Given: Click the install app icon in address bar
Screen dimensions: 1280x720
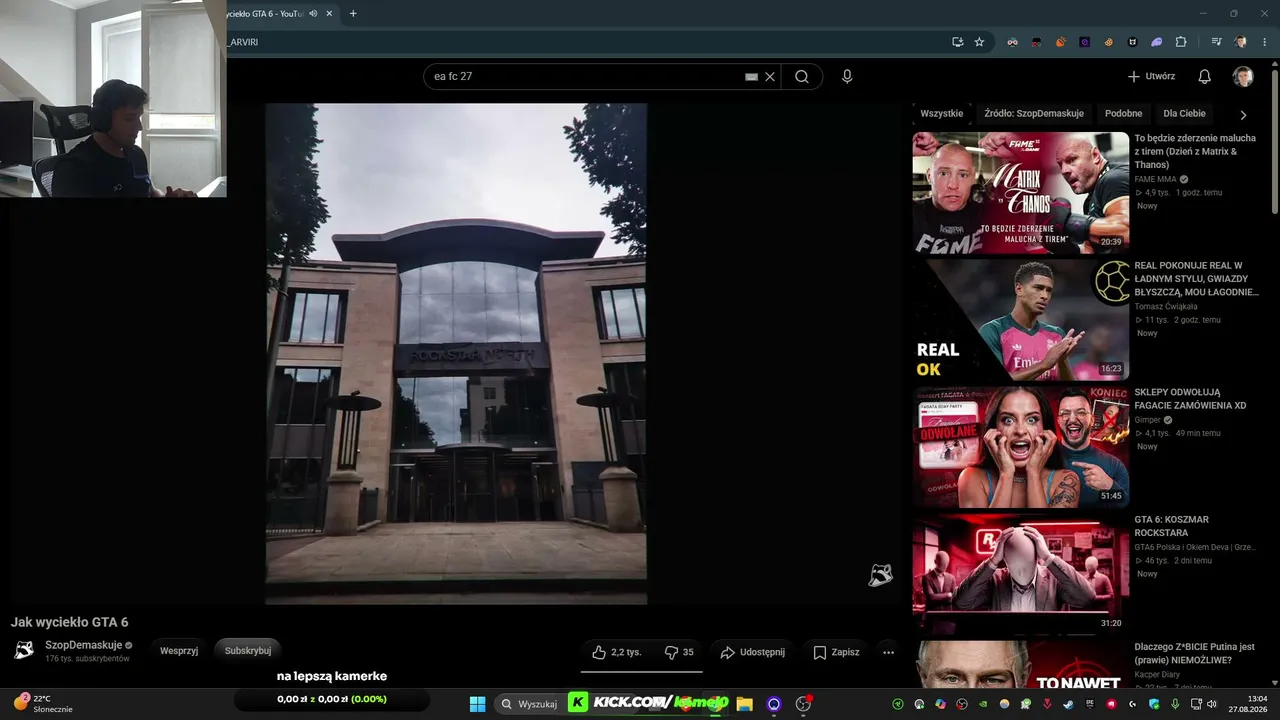Looking at the screenshot, I should tap(957, 42).
